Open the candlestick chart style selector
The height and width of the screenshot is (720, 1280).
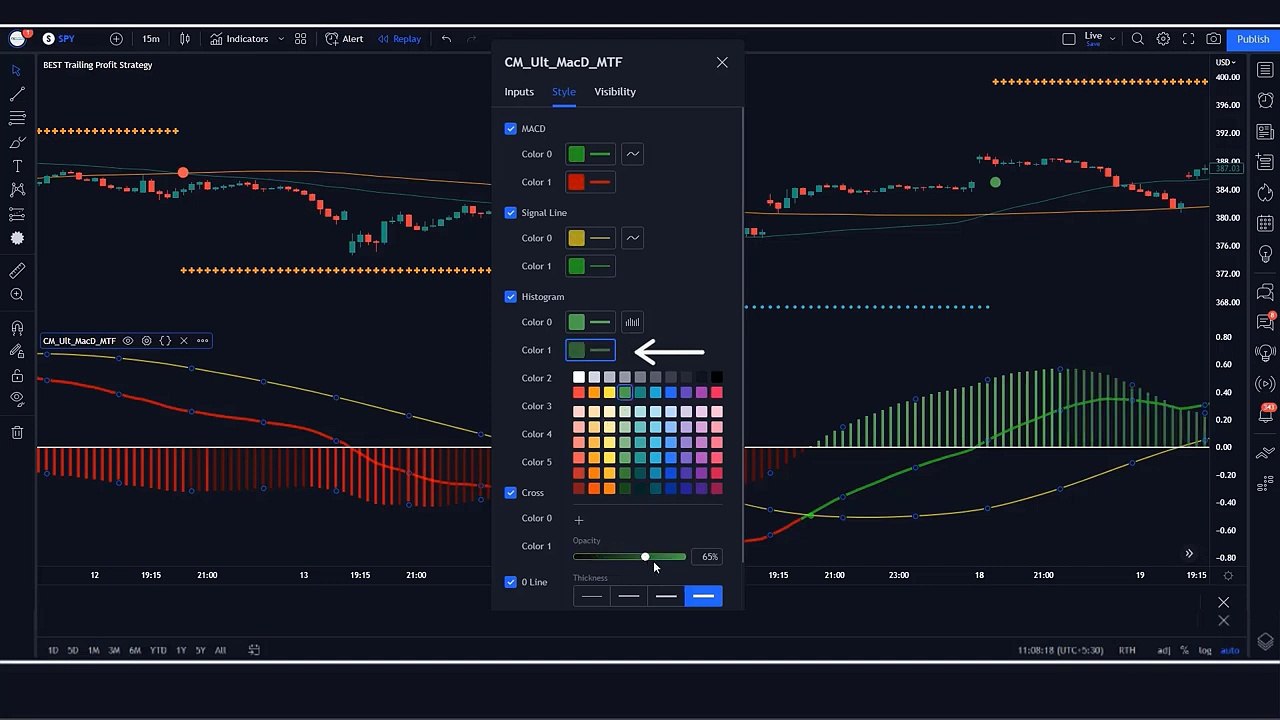tap(184, 39)
